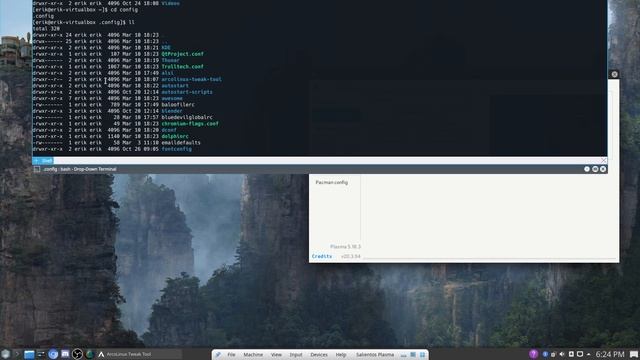This screenshot has width=640, height=360.
Task: Open the volume control tray icon
Action: [x=562, y=354]
